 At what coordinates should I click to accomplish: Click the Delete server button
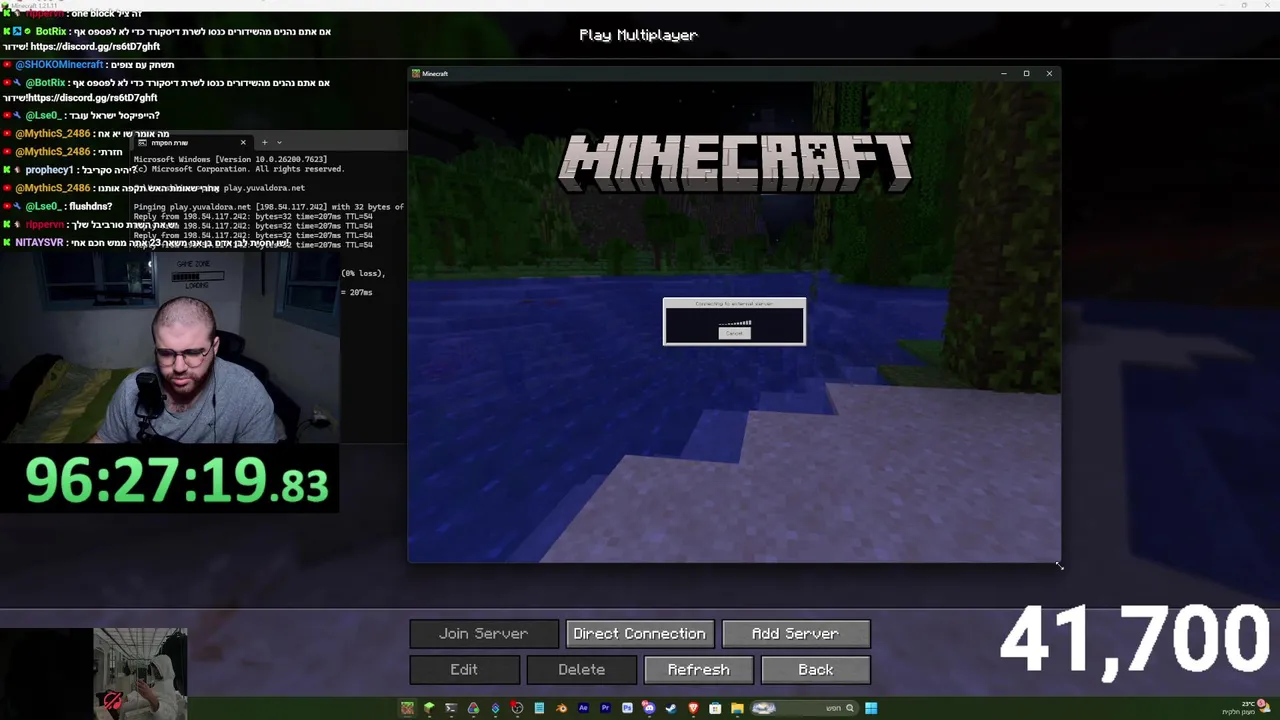click(x=581, y=669)
